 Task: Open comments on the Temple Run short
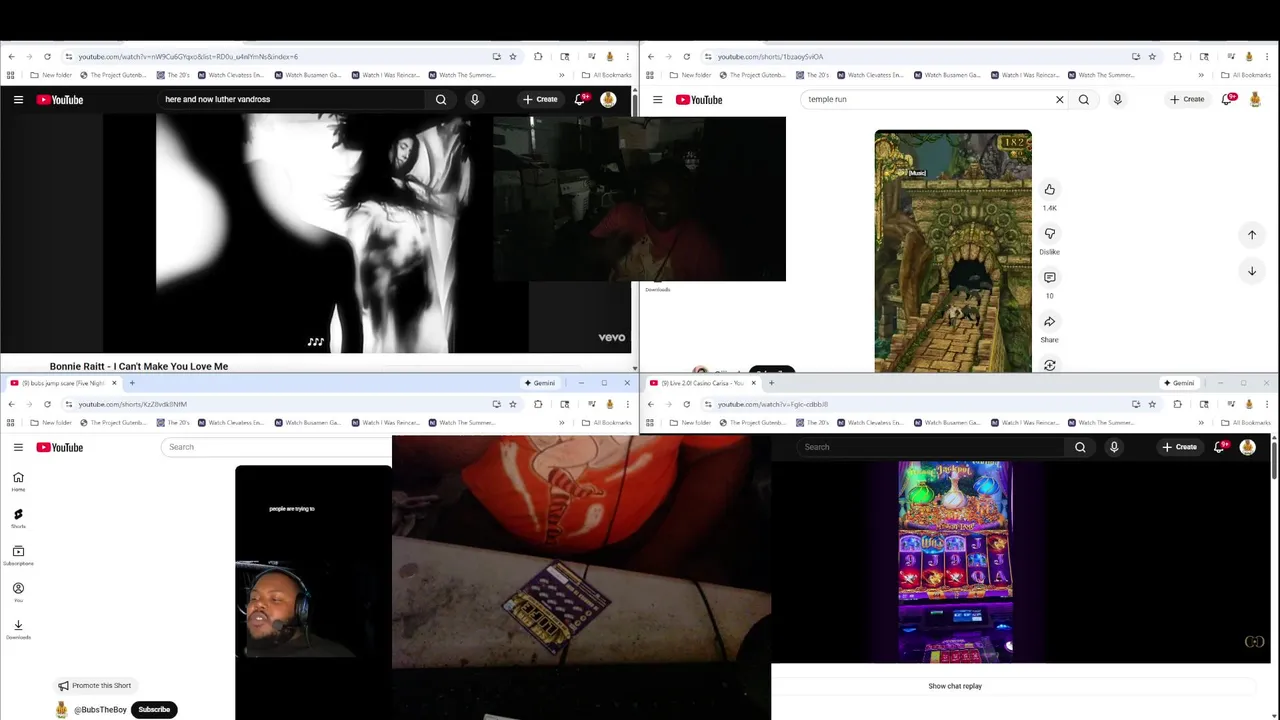(x=1049, y=277)
